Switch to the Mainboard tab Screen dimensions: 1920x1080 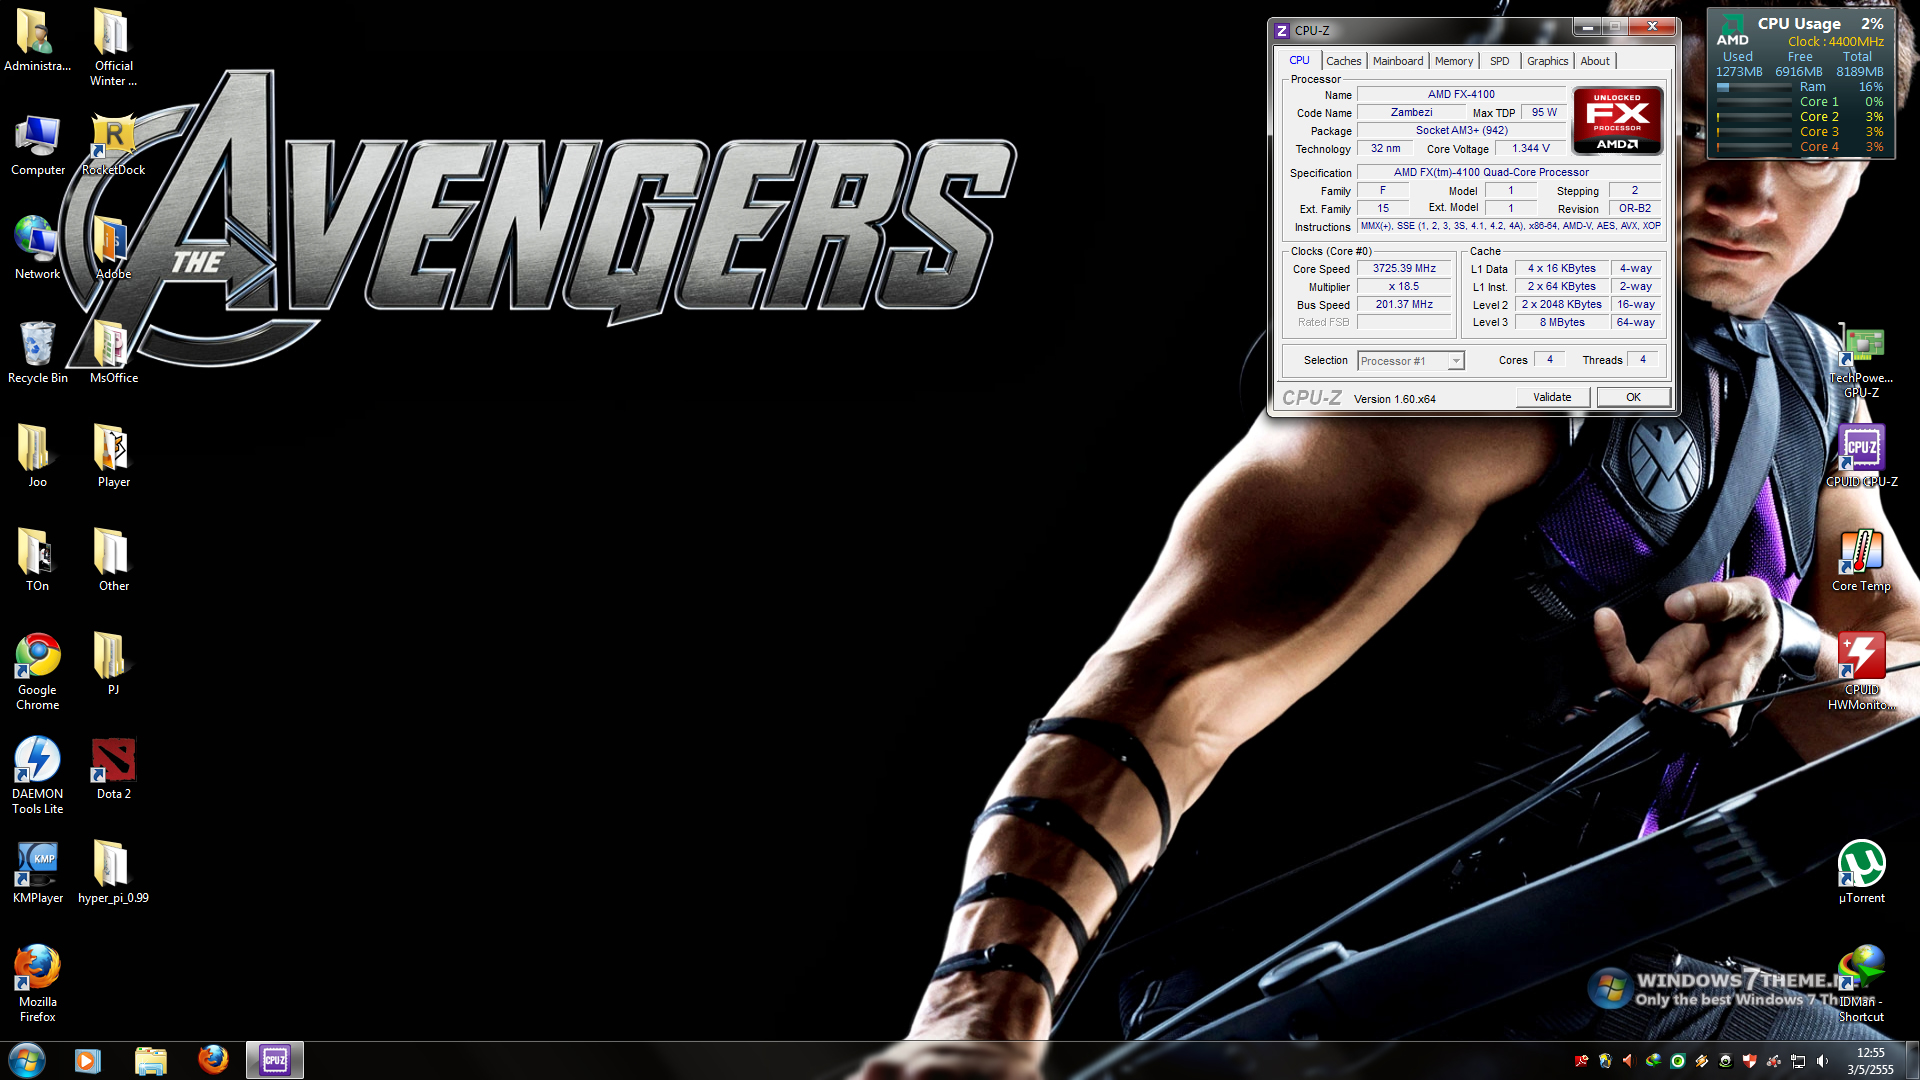click(x=1397, y=61)
